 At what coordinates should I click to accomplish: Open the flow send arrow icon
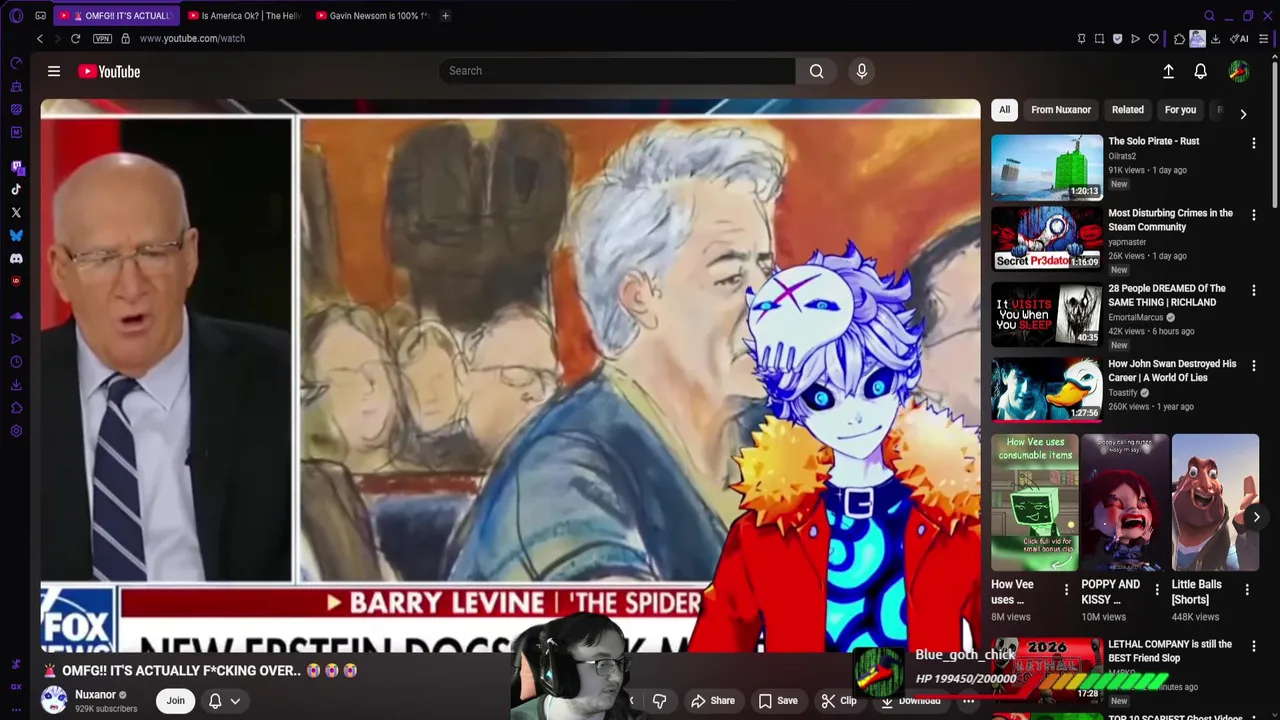1135,39
